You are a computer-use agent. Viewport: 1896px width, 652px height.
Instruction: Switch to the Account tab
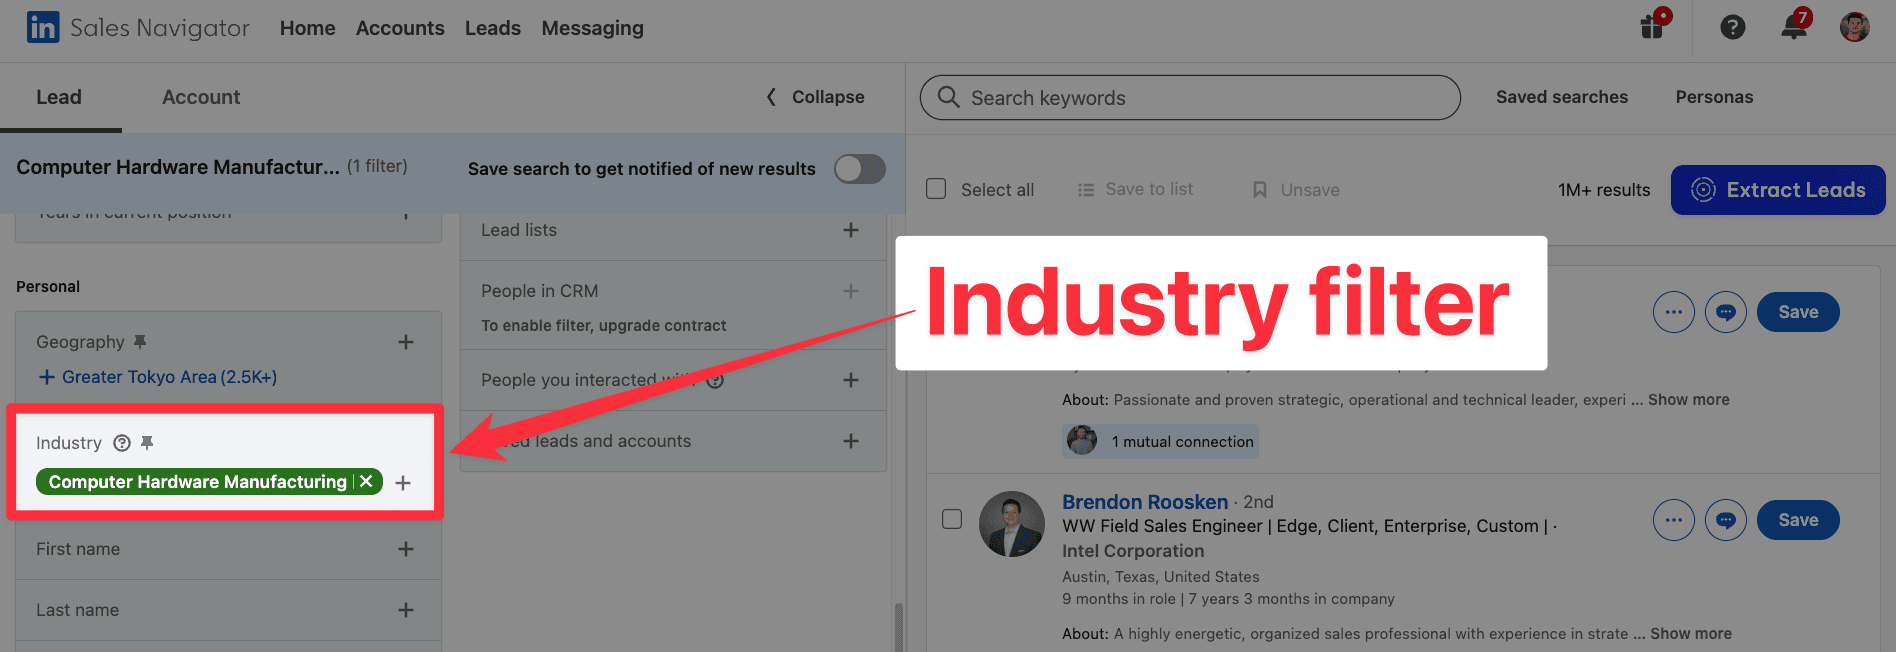[201, 97]
